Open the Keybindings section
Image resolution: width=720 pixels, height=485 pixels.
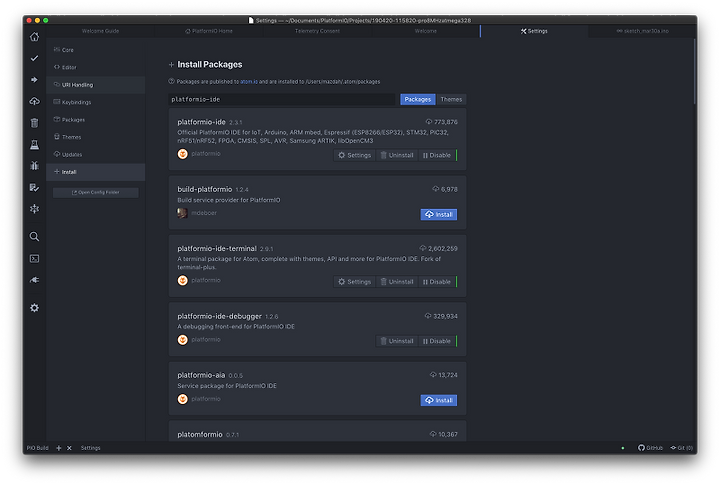point(96,102)
